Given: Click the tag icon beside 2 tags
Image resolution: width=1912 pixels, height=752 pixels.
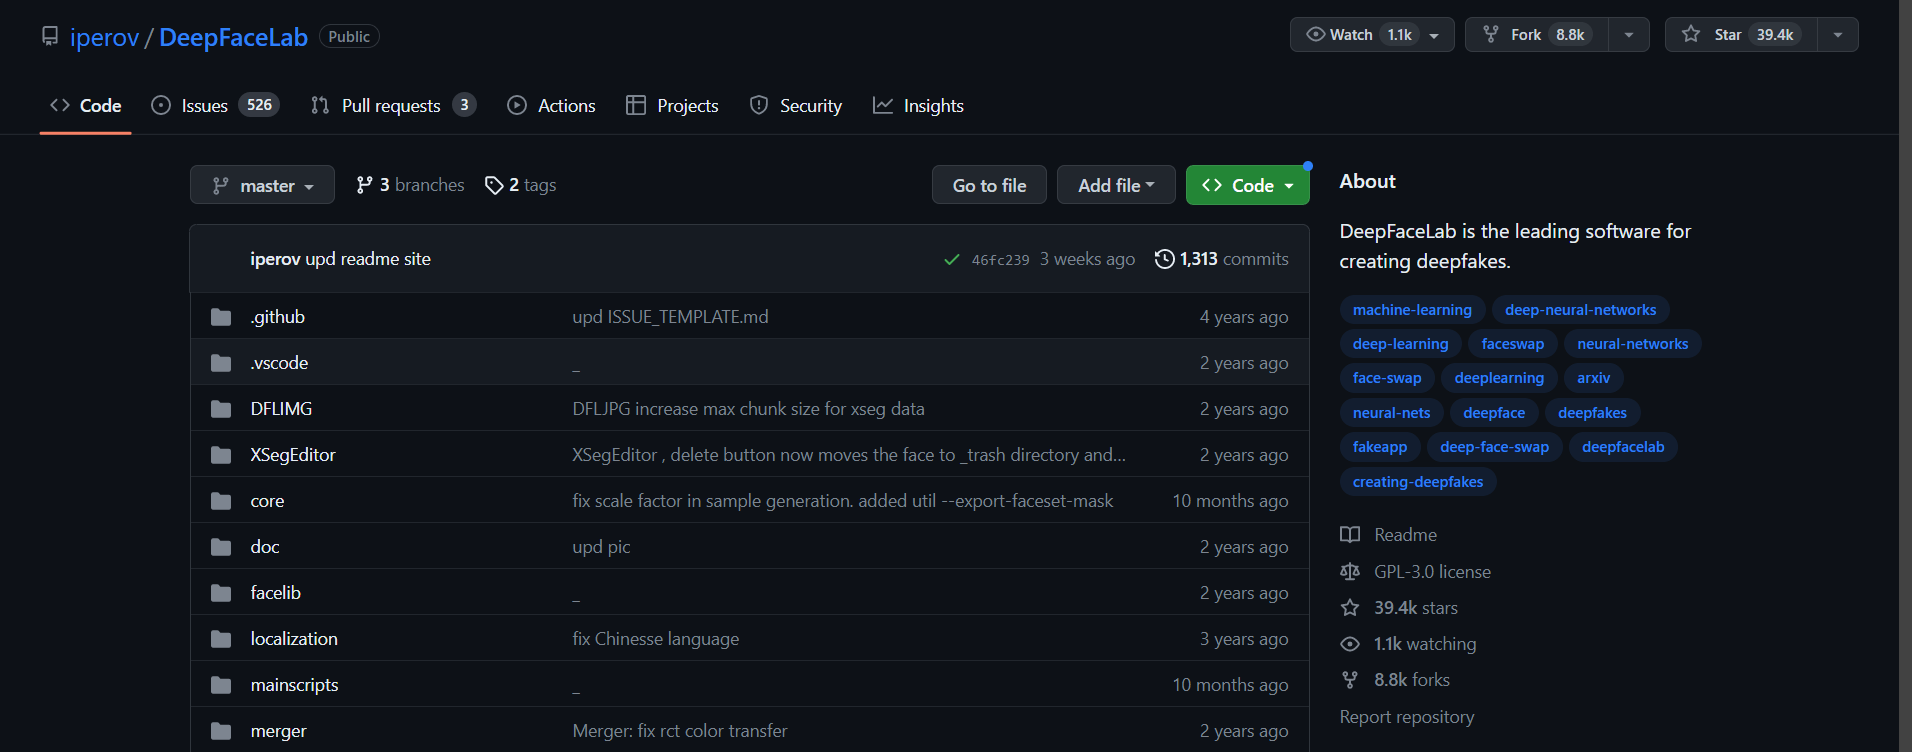Looking at the screenshot, I should 494,185.
